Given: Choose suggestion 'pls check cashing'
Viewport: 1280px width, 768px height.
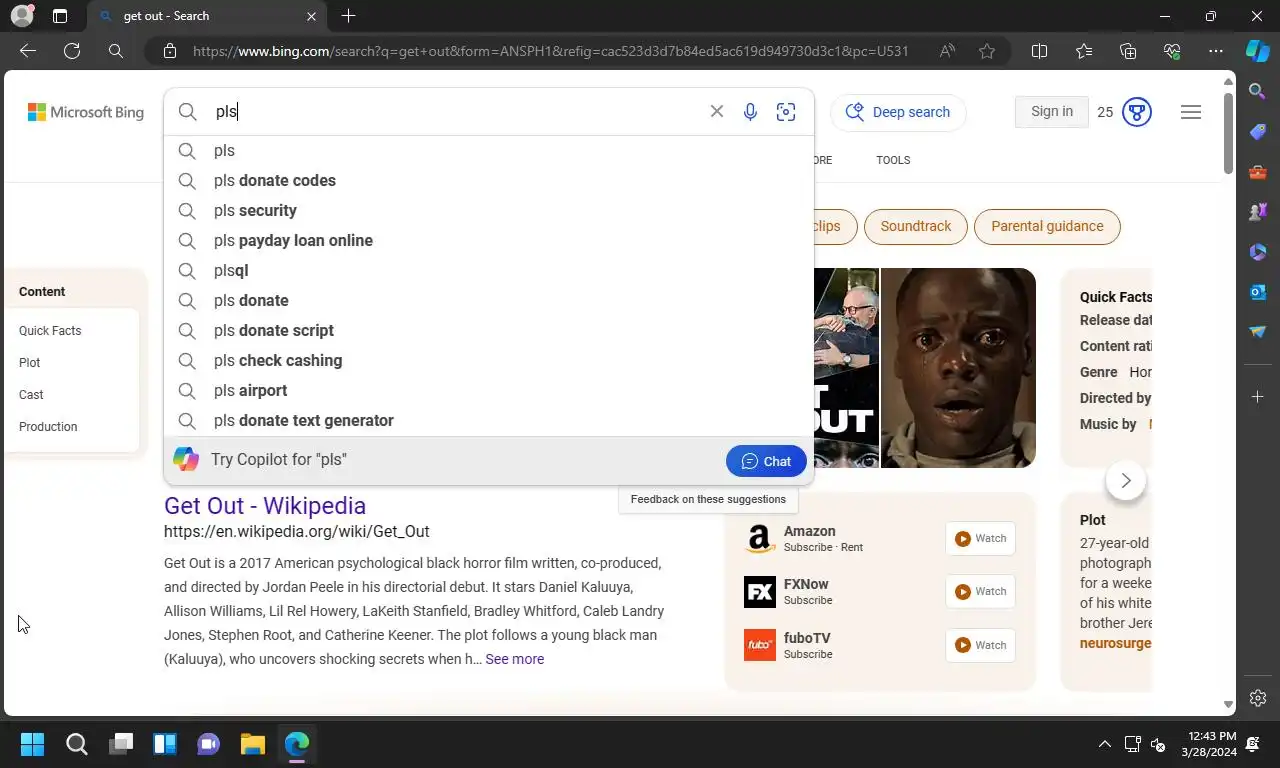Looking at the screenshot, I should [489, 360].
